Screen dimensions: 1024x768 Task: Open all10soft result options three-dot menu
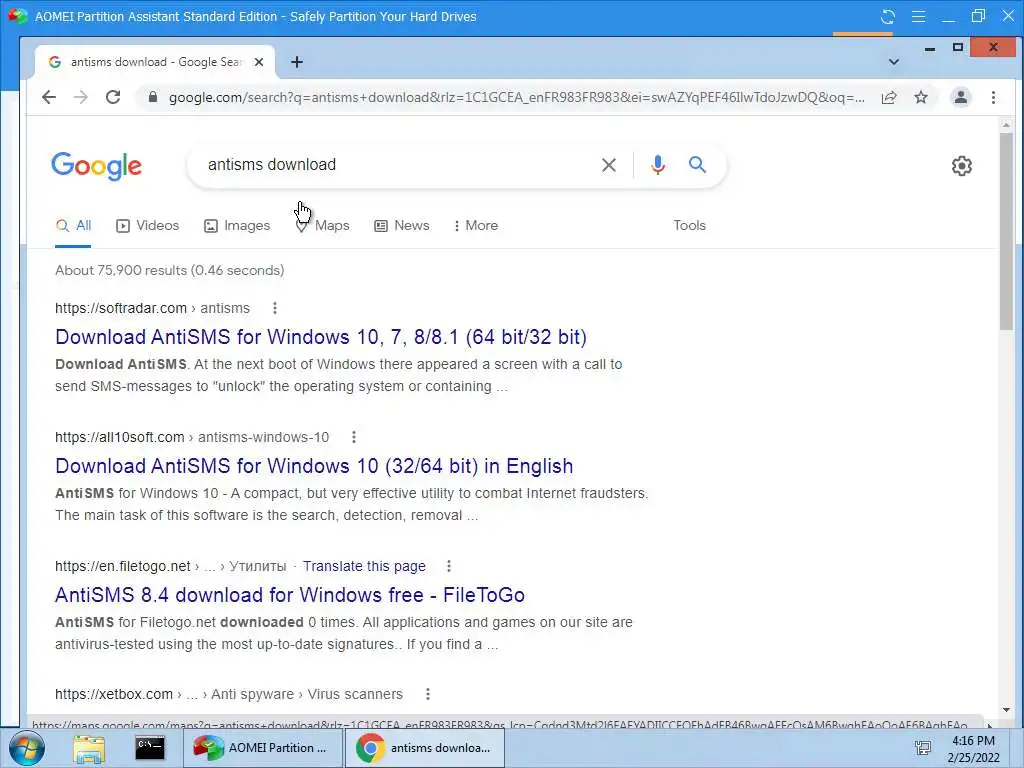coord(354,438)
